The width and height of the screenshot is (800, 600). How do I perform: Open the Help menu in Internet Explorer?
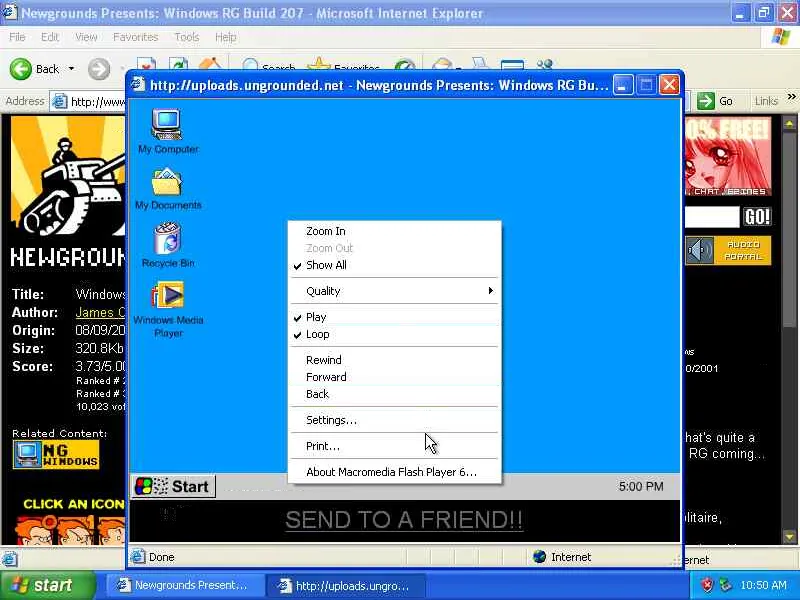(226, 37)
